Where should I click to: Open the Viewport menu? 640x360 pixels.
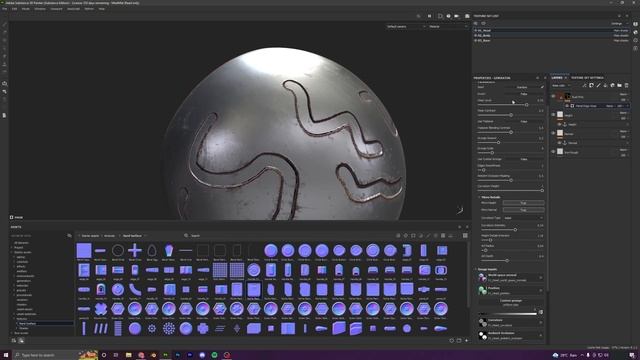56,9
